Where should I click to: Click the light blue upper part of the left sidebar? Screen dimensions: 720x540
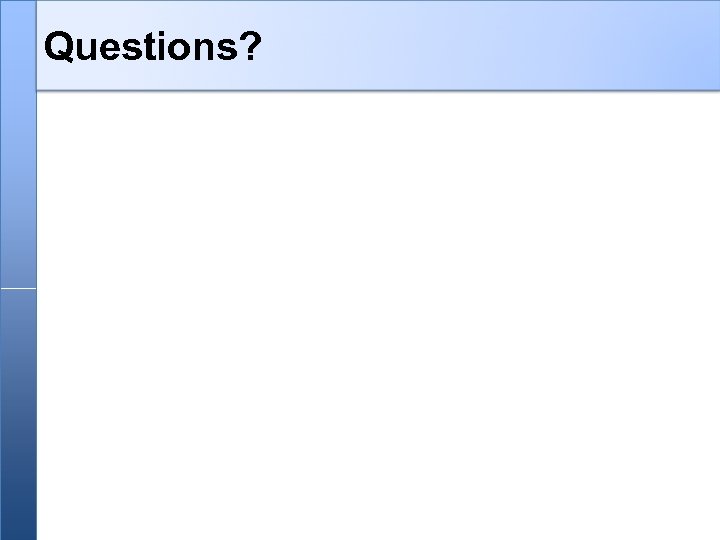17,150
